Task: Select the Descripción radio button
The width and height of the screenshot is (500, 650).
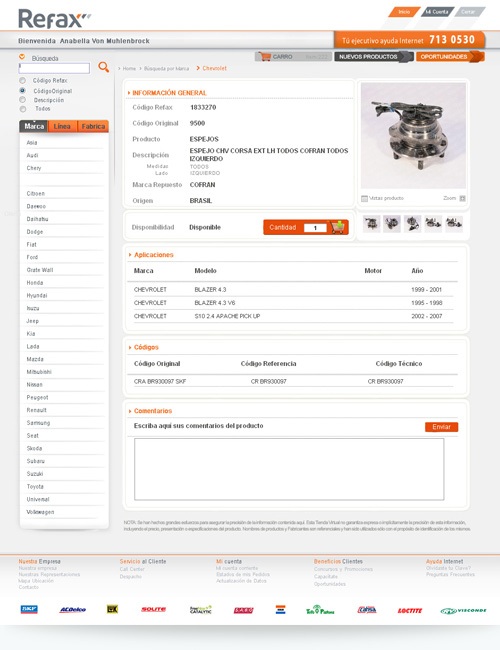Action: 22,99
